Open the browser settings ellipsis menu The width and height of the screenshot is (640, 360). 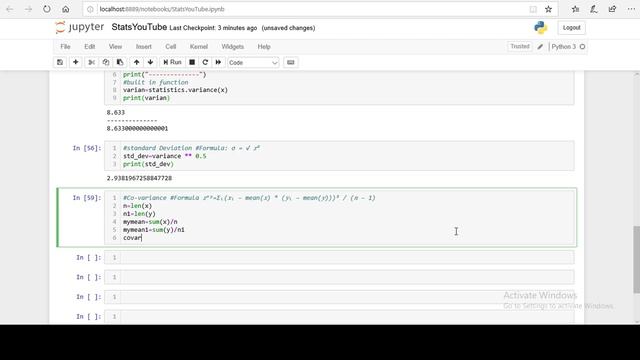[x=631, y=9]
